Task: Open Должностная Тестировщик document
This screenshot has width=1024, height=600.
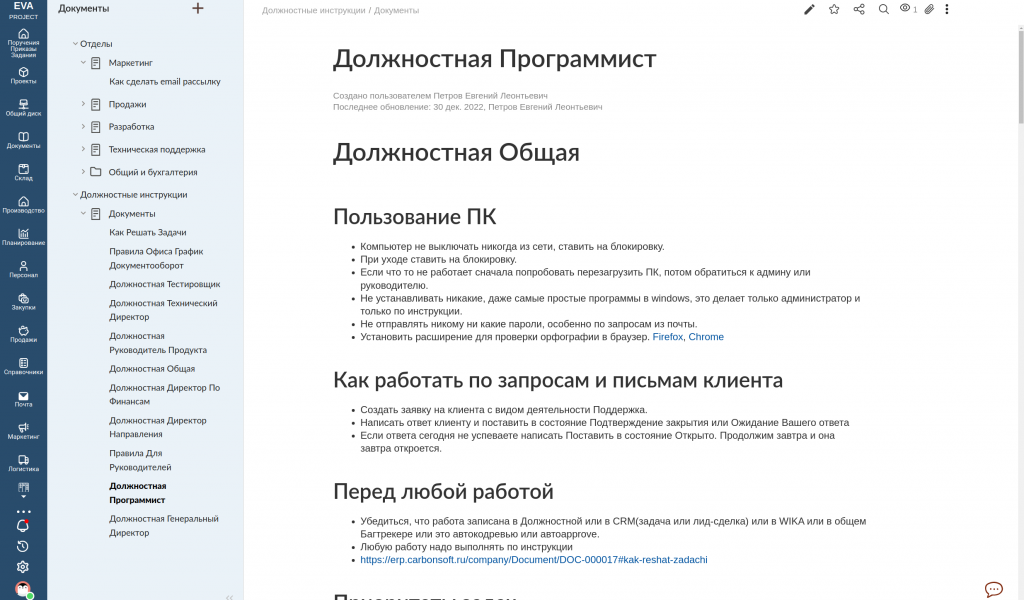Action: pos(165,284)
